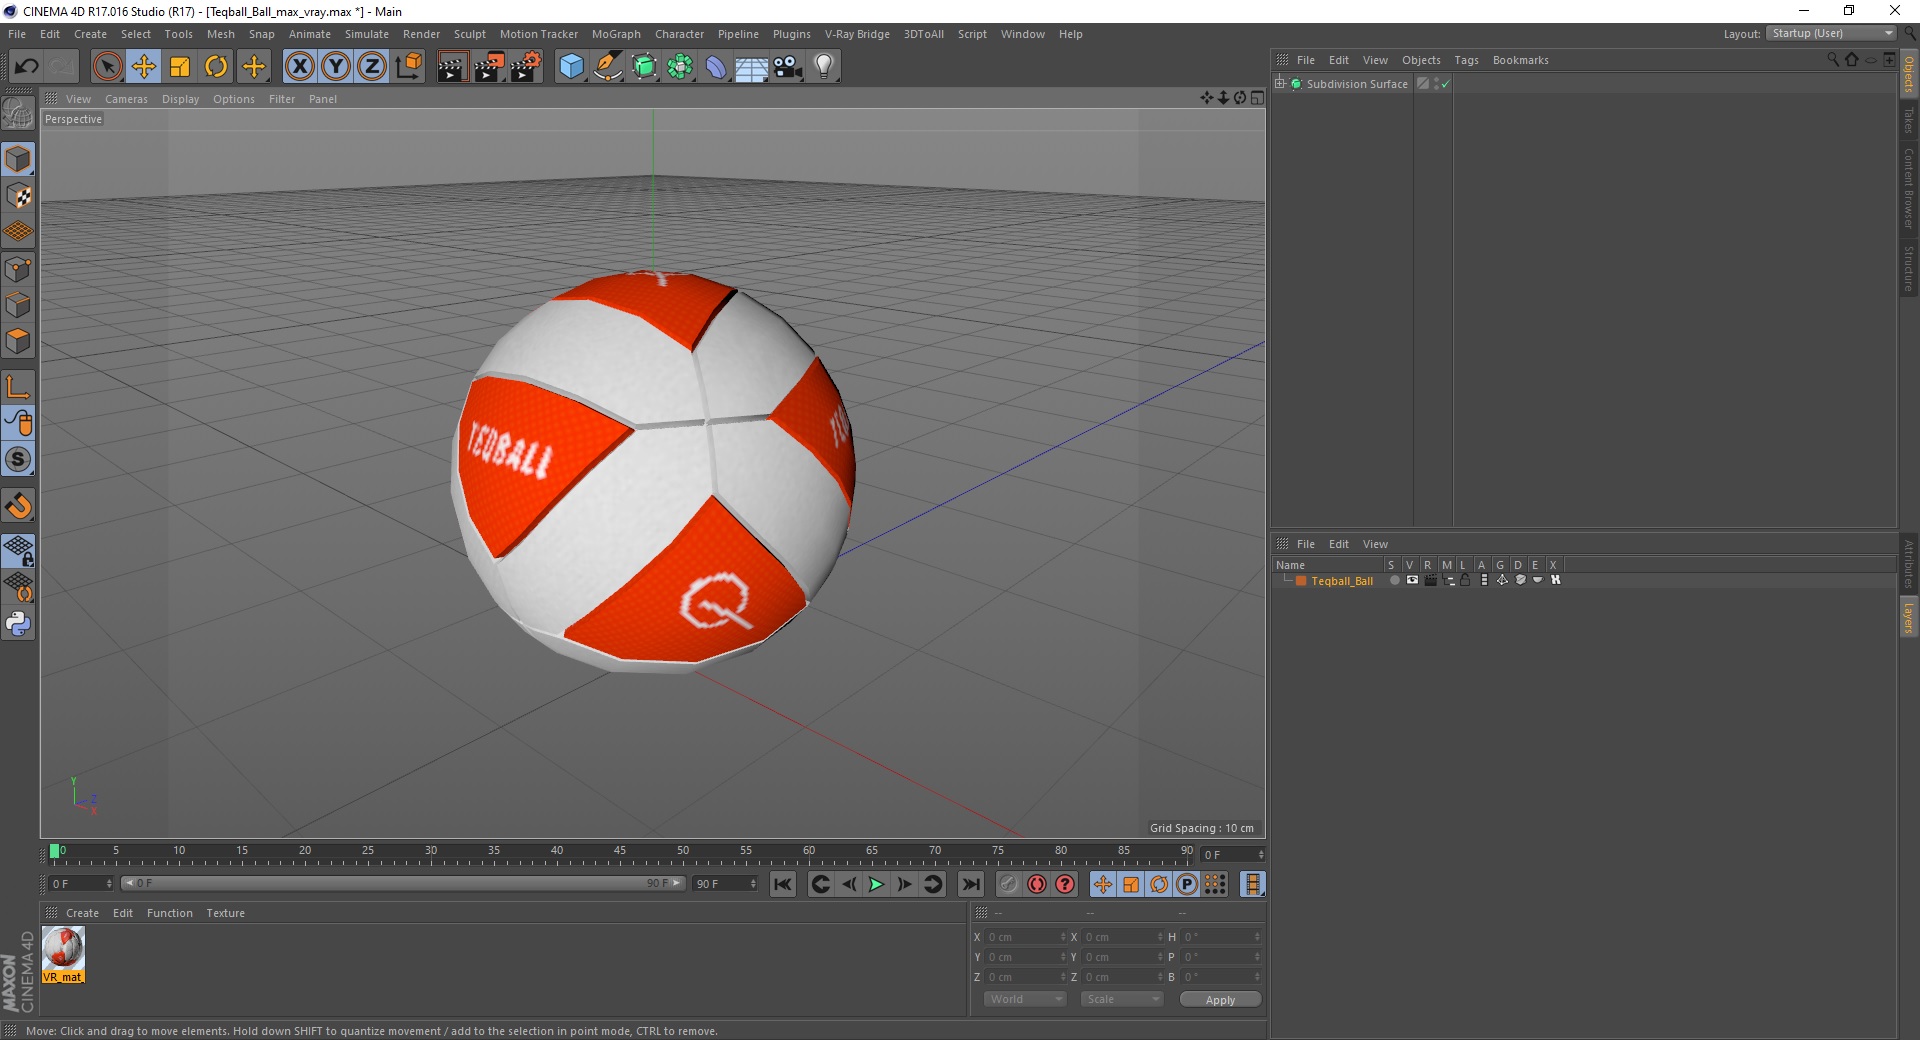
Task: Open the World coordinate dropdown
Action: pyautogui.click(x=1025, y=999)
